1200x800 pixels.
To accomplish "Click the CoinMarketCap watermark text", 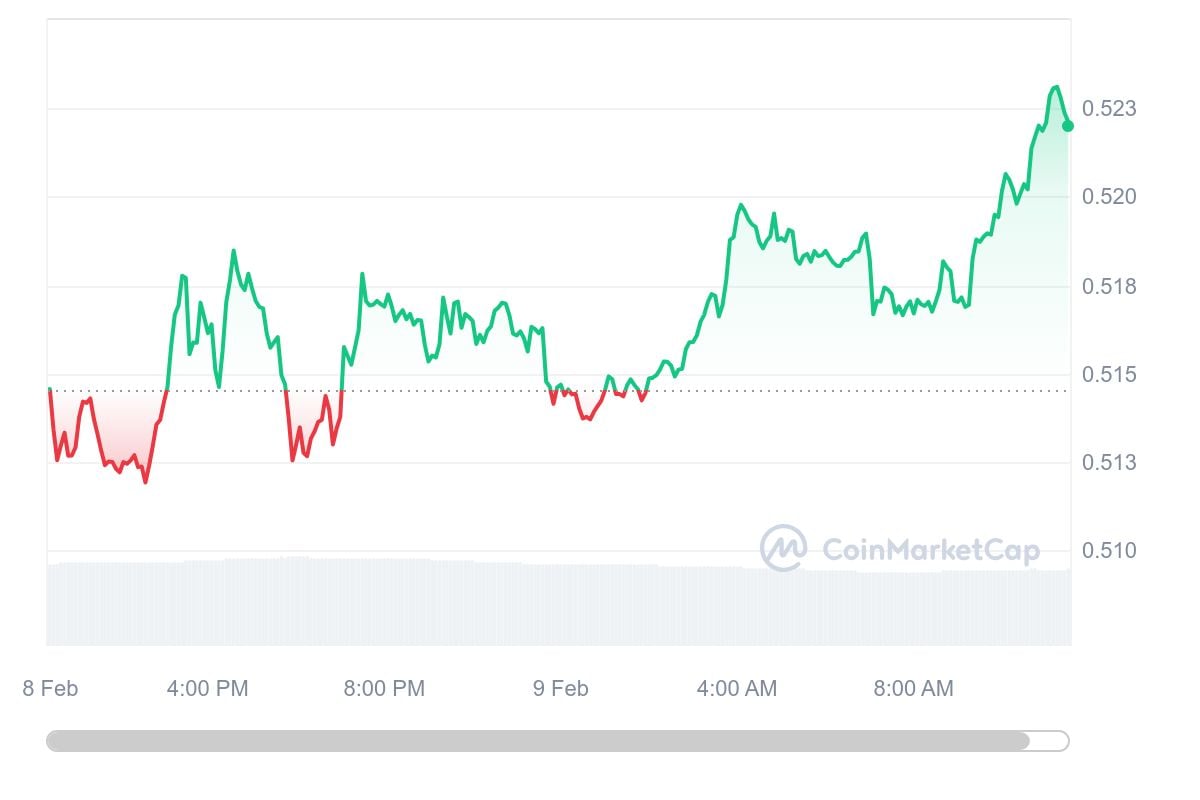I will pyautogui.click(x=930, y=550).
